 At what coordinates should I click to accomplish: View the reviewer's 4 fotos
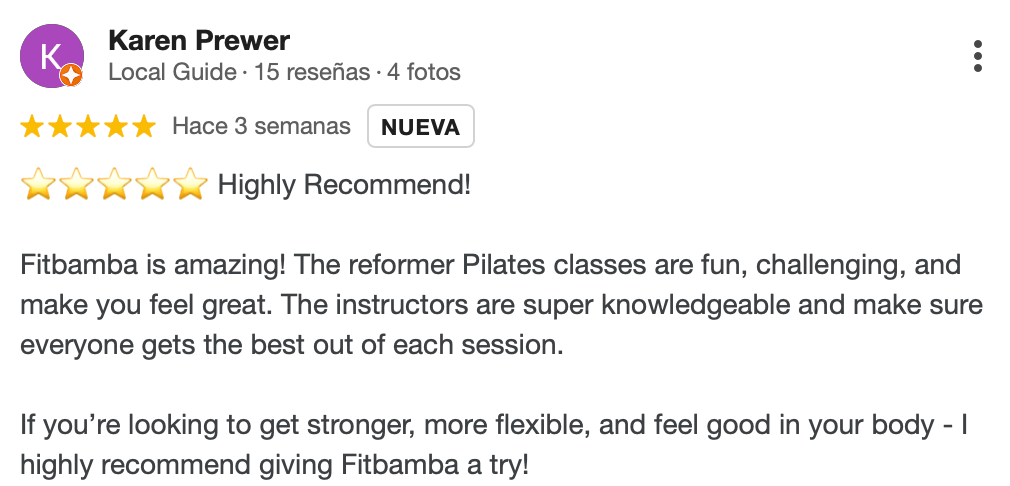click(424, 72)
